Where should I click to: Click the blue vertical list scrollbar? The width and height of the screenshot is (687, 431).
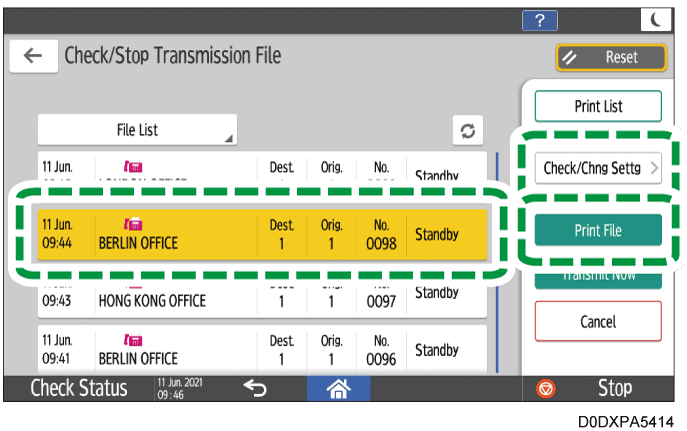(498, 260)
